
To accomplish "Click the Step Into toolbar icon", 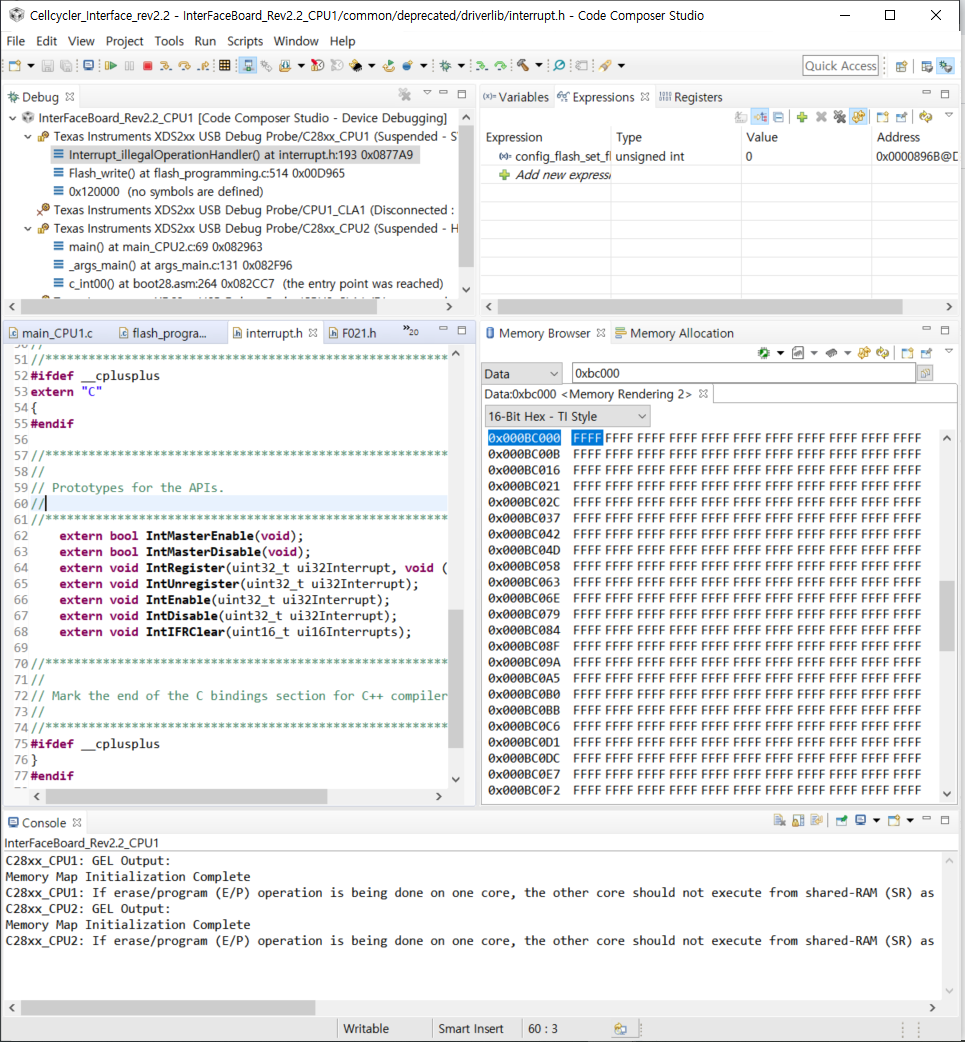I will point(165,66).
